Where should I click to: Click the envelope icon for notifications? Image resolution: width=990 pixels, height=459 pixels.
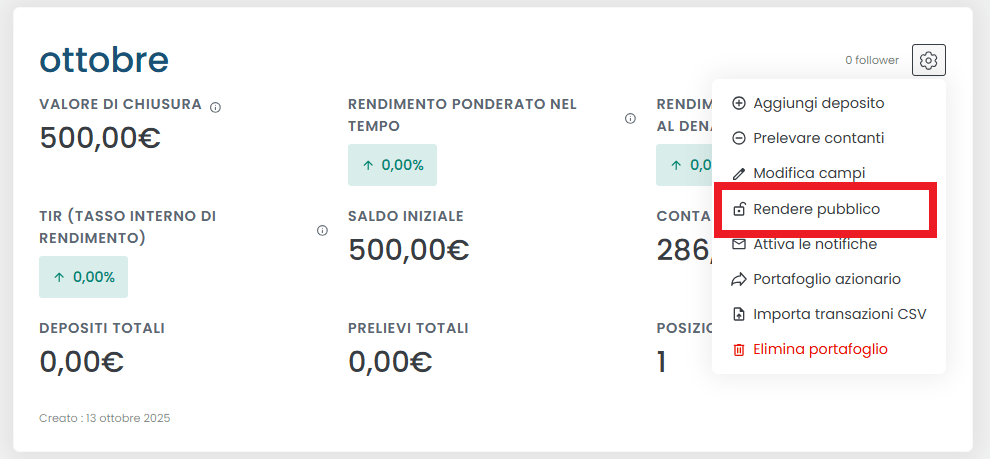(x=739, y=244)
